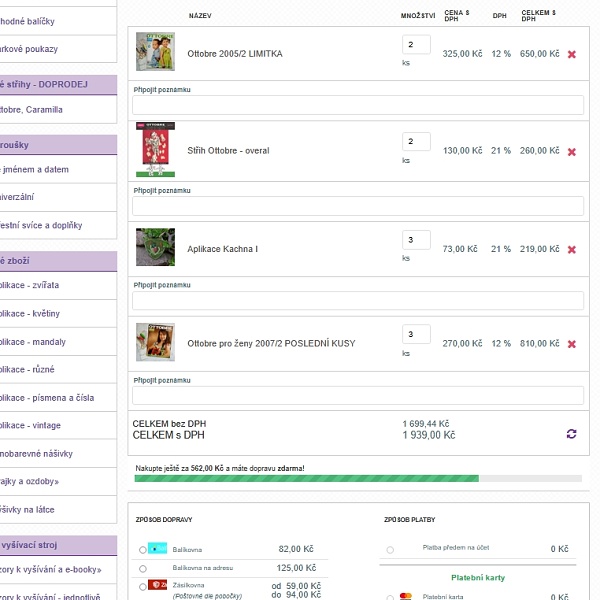Delete Střih Ottobre - overal item
Viewport: 600px width, 600px height.
point(572,152)
